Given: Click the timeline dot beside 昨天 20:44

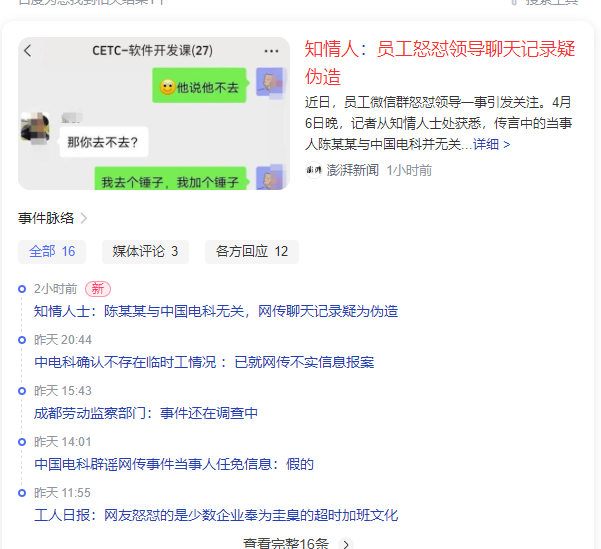Looking at the screenshot, I should 22,340.
